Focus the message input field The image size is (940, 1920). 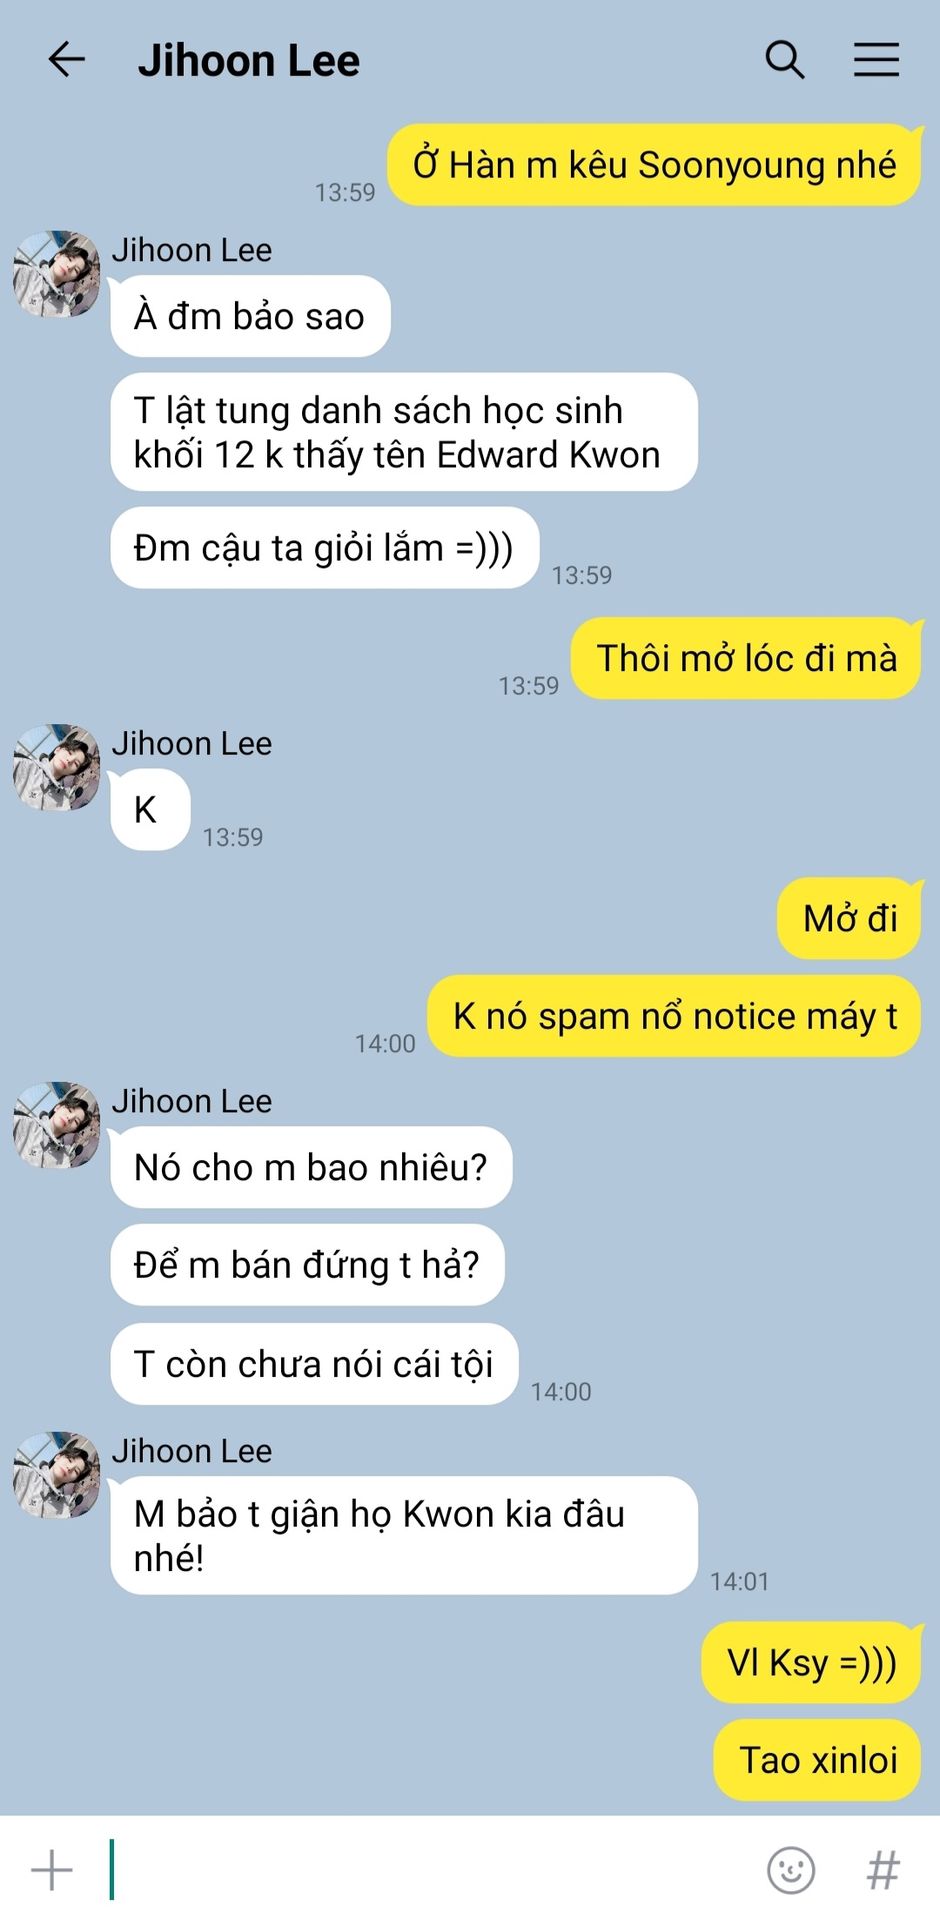pyautogui.click(x=430, y=1869)
